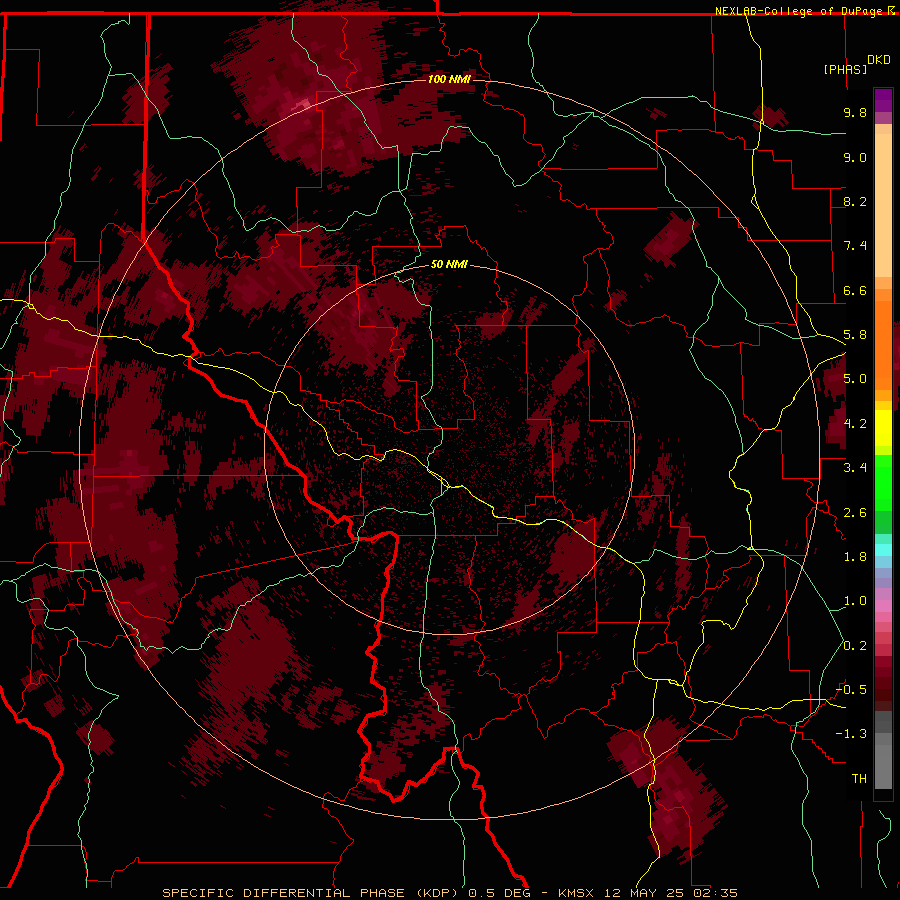The image size is (900, 900).
Task: Click the -0.5 scale value
Action: (x=851, y=690)
